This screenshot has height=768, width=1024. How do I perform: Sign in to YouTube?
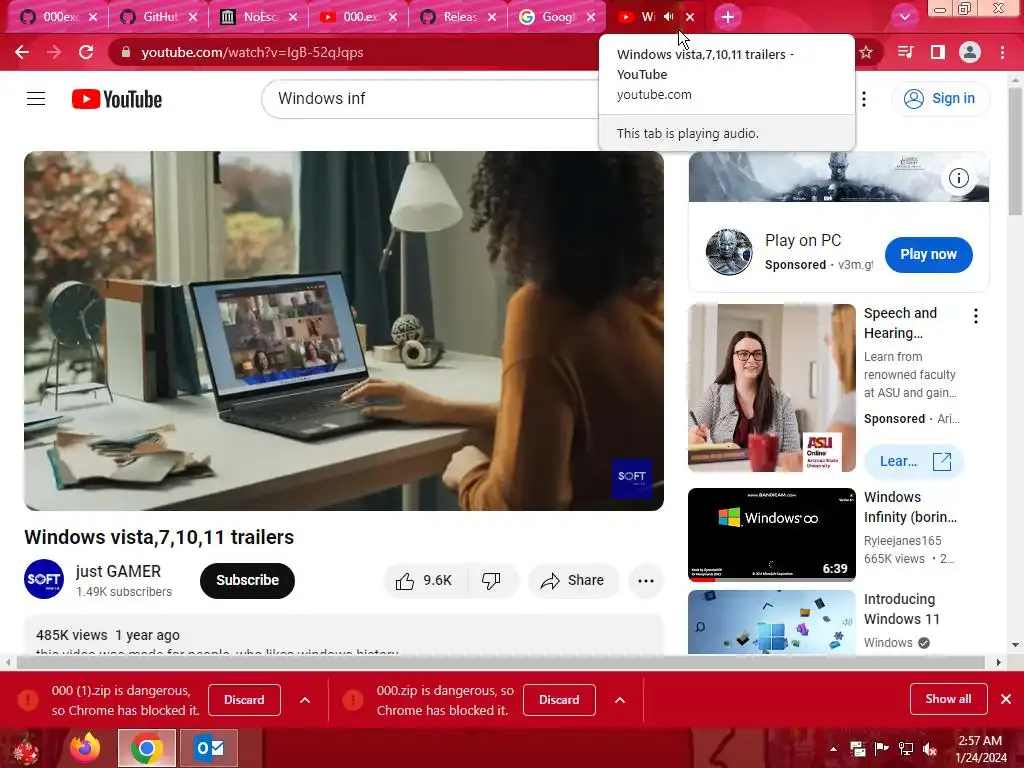(940, 99)
